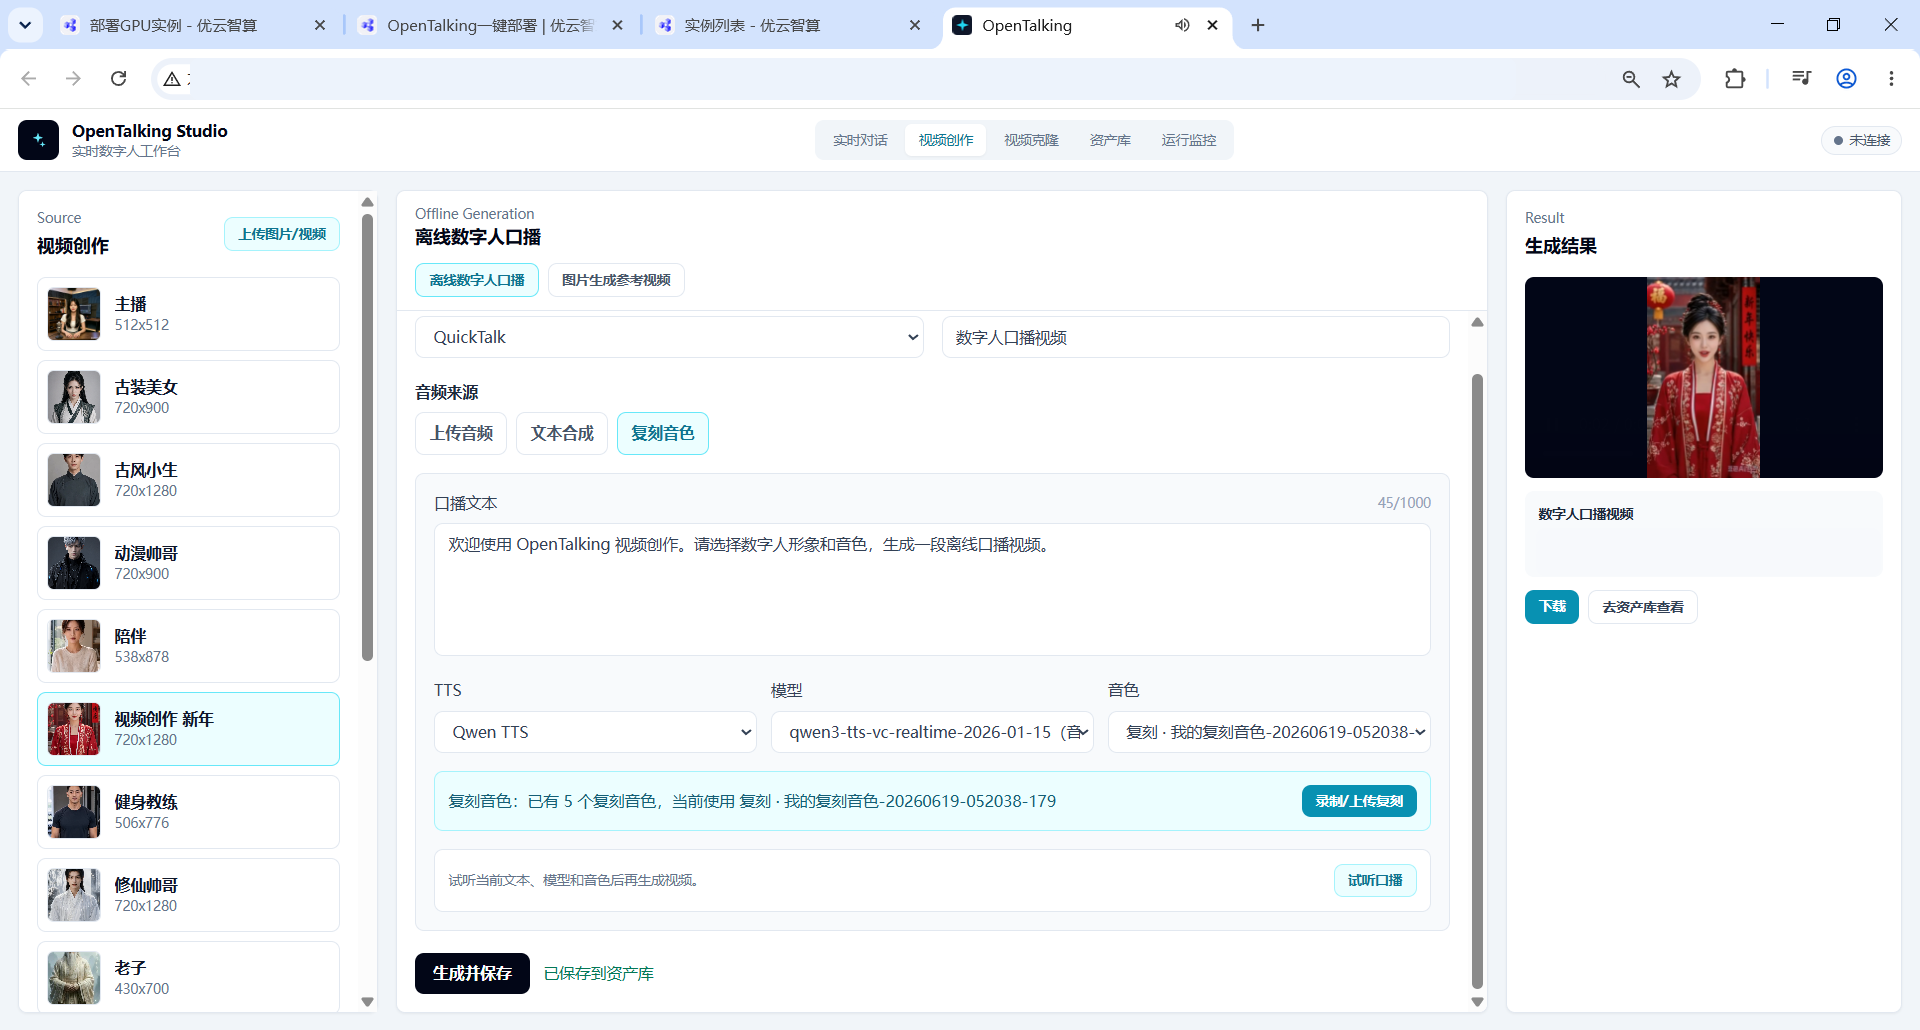The height and width of the screenshot is (1030, 1920).
Task: Select the 视频创作 新年 avatar card
Action: point(188,729)
